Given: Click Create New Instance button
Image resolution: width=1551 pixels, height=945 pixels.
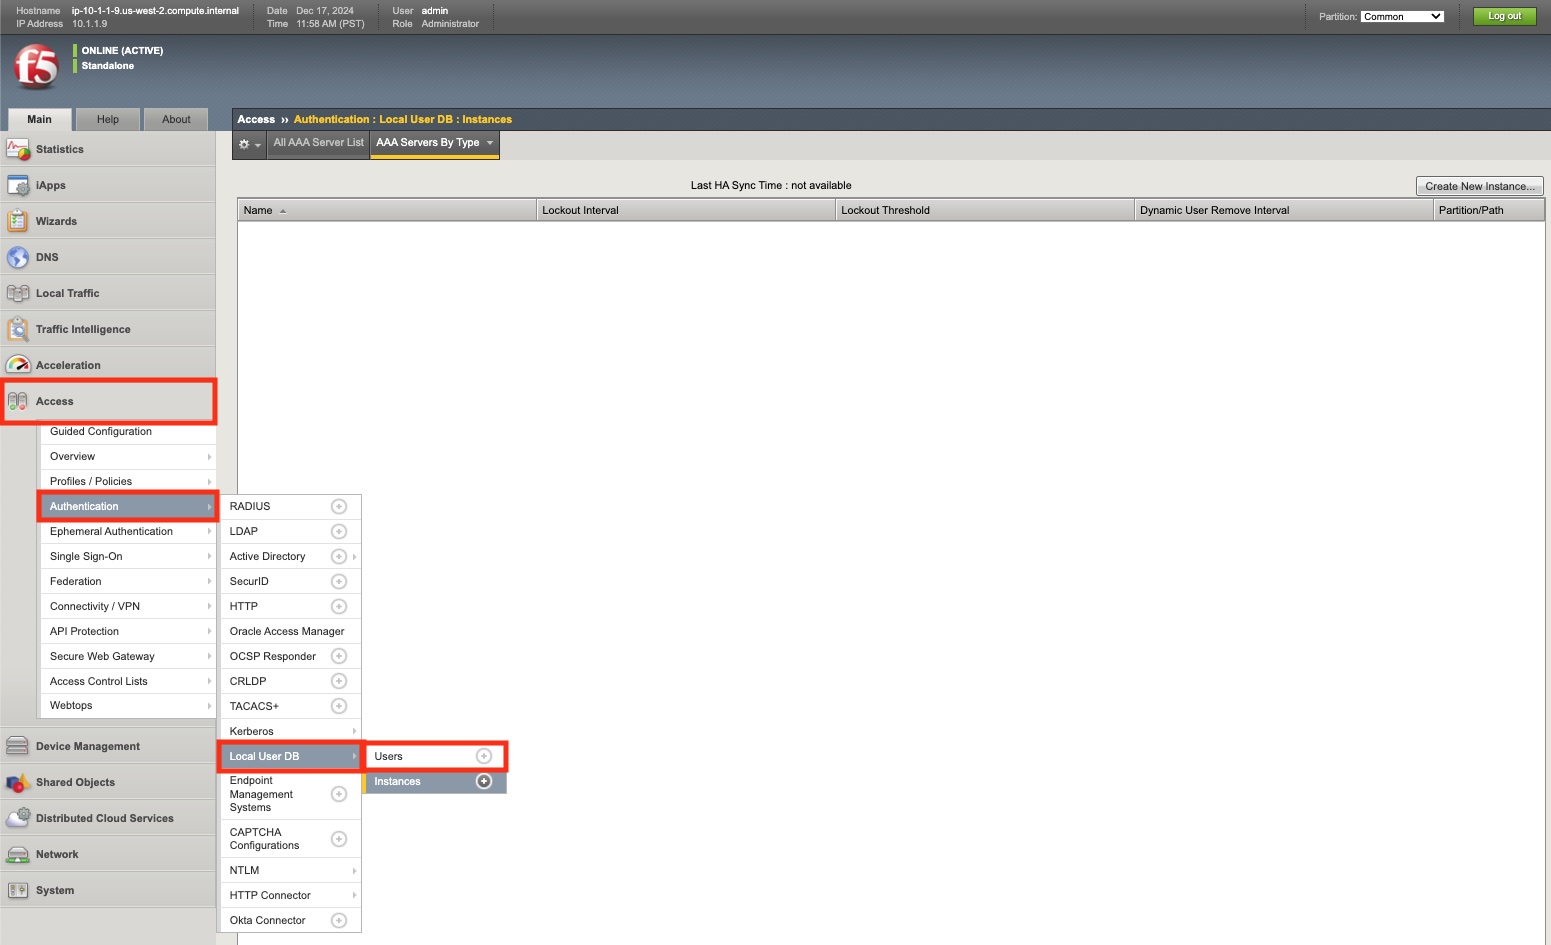Looking at the screenshot, I should [1479, 186].
